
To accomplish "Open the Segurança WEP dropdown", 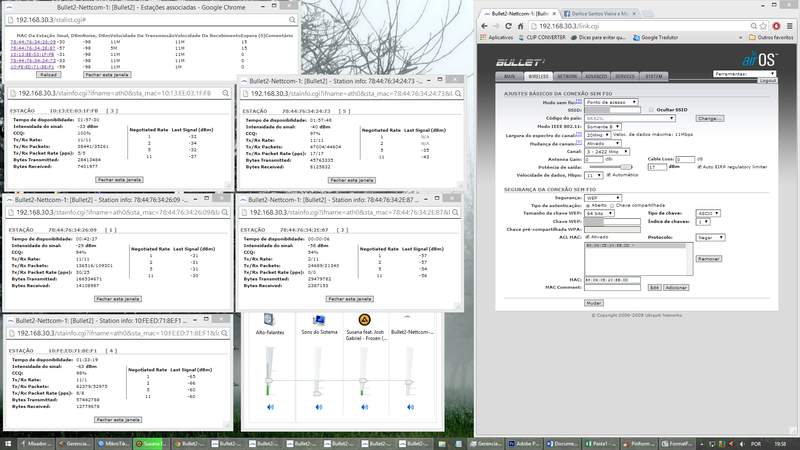I will coord(603,197).
